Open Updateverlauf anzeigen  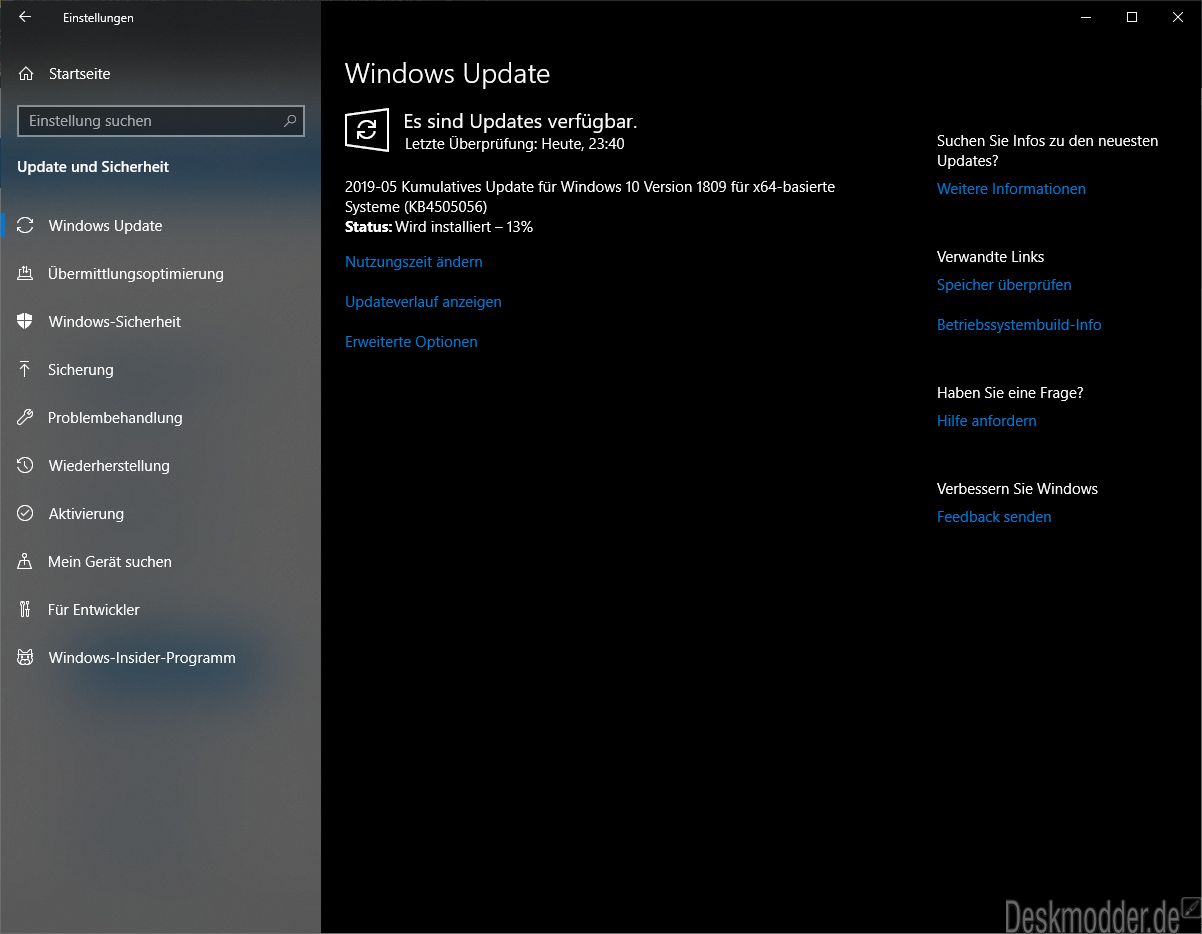pos(423,302)
